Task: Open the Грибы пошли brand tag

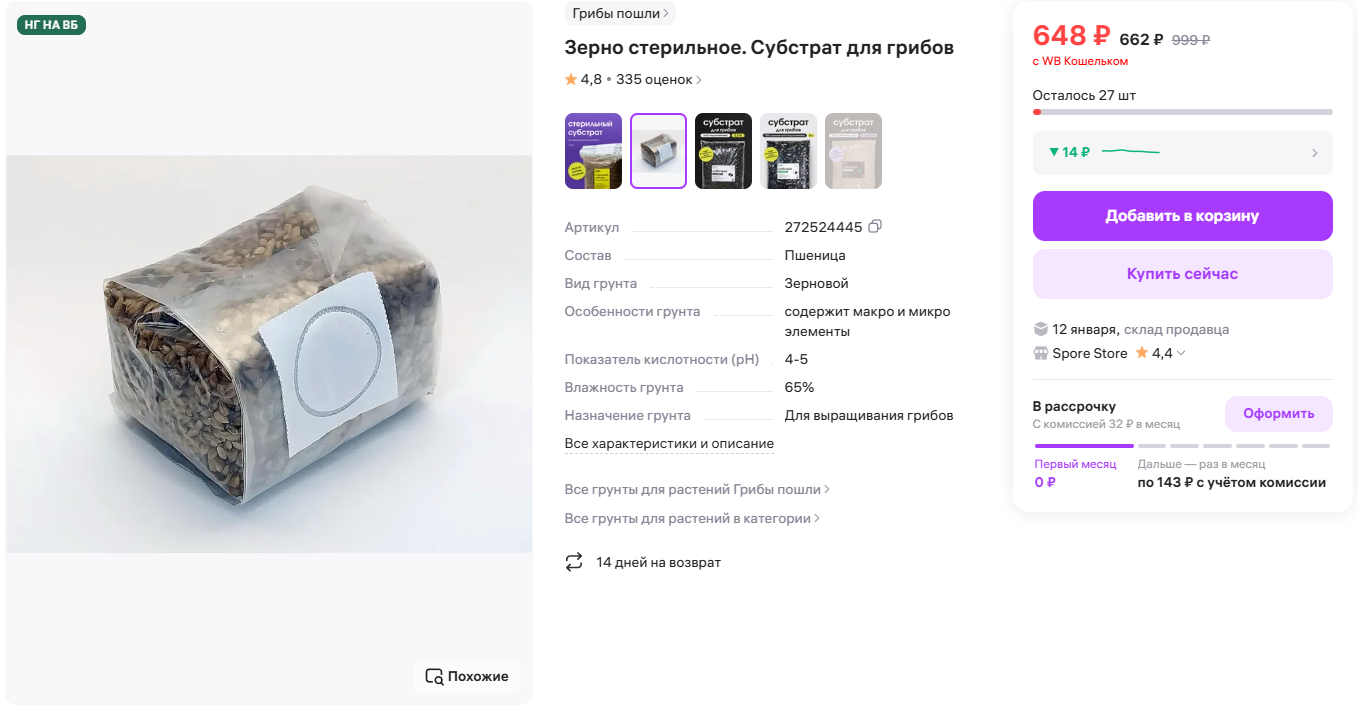Action: [620, 13]
